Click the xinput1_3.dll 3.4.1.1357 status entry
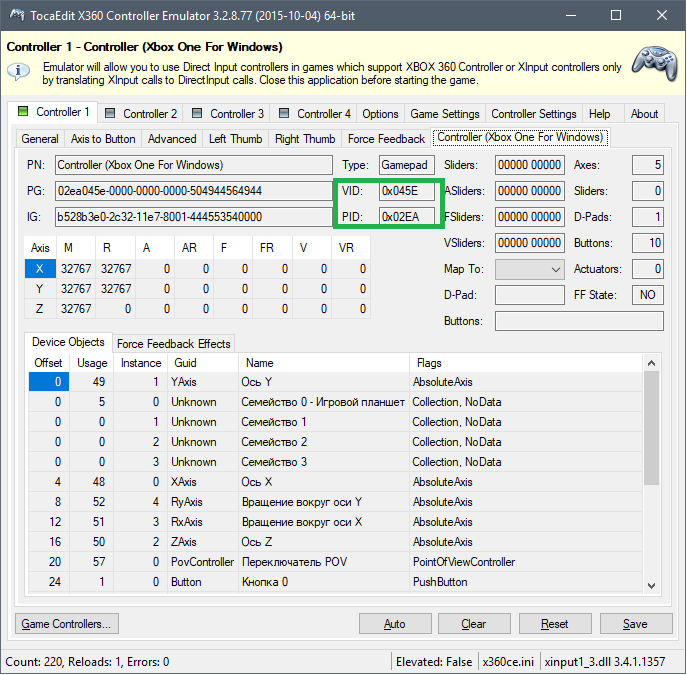687x675 pixels. point(605,662)
